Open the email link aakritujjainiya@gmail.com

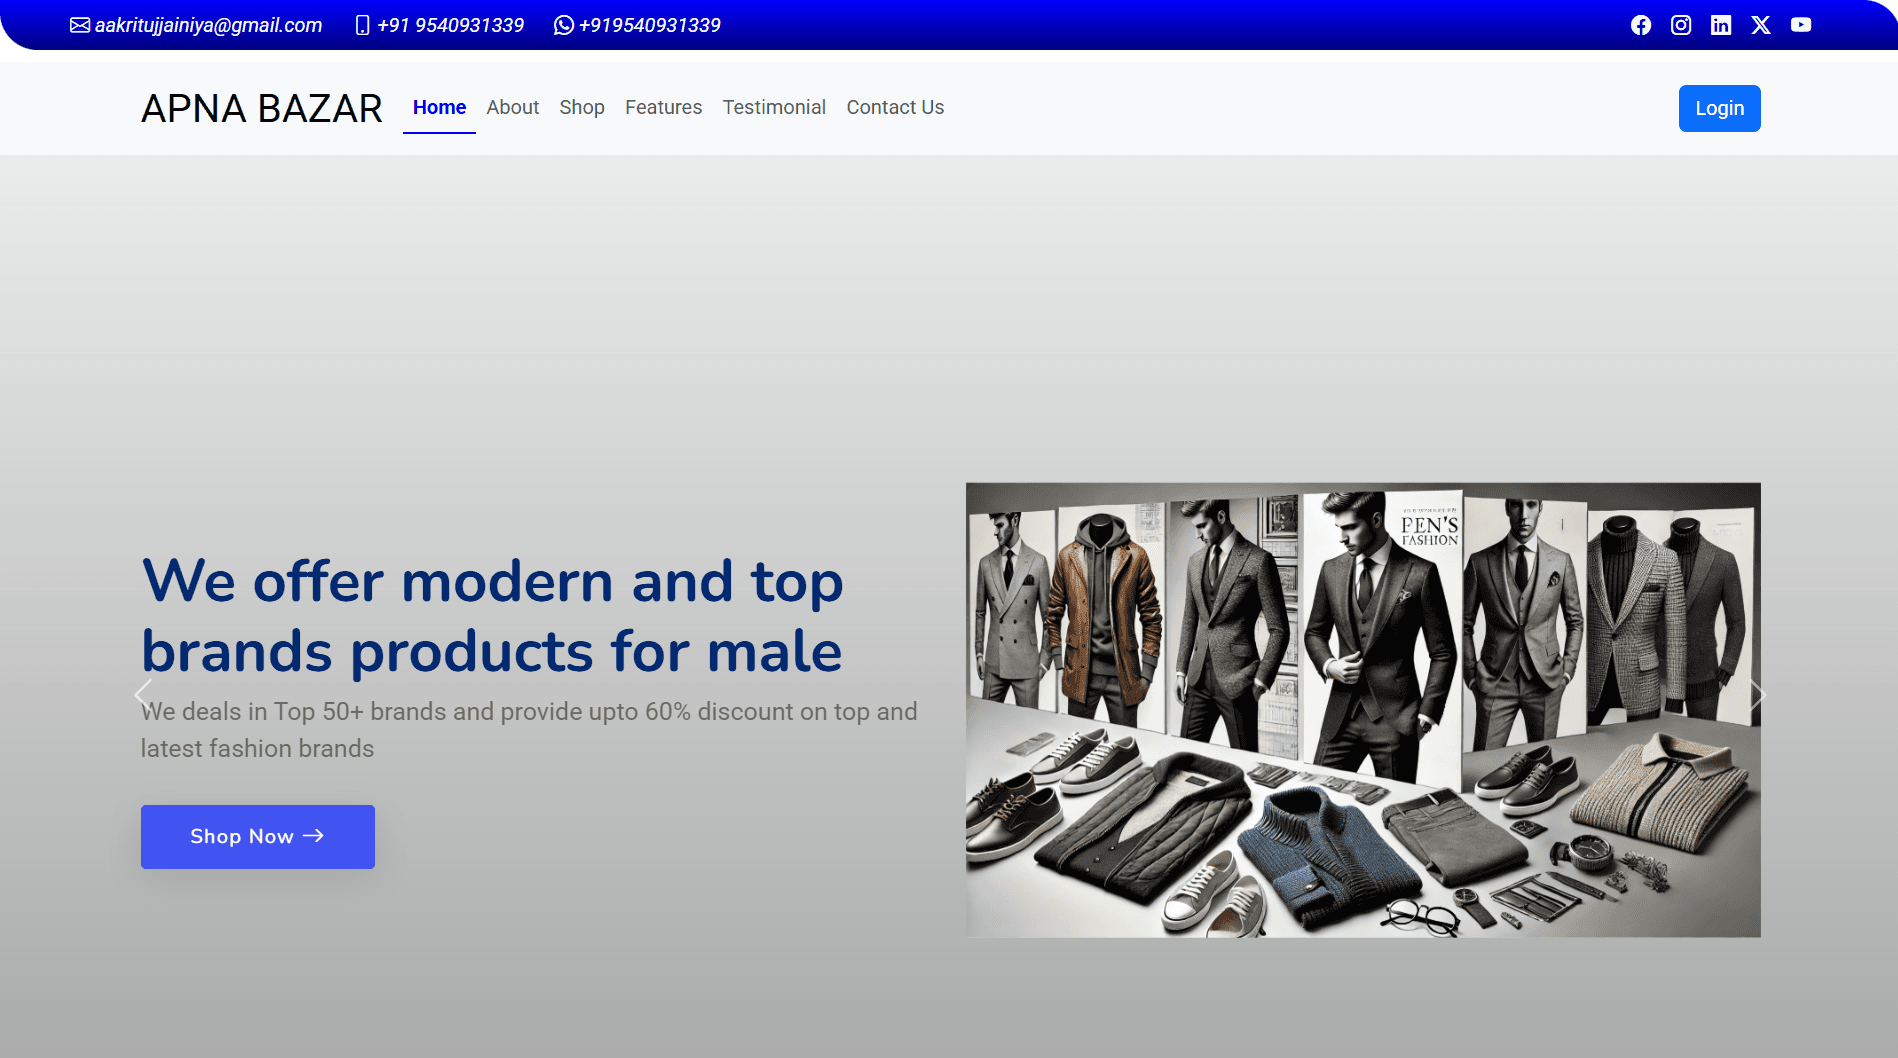click(x=208, y=25)
